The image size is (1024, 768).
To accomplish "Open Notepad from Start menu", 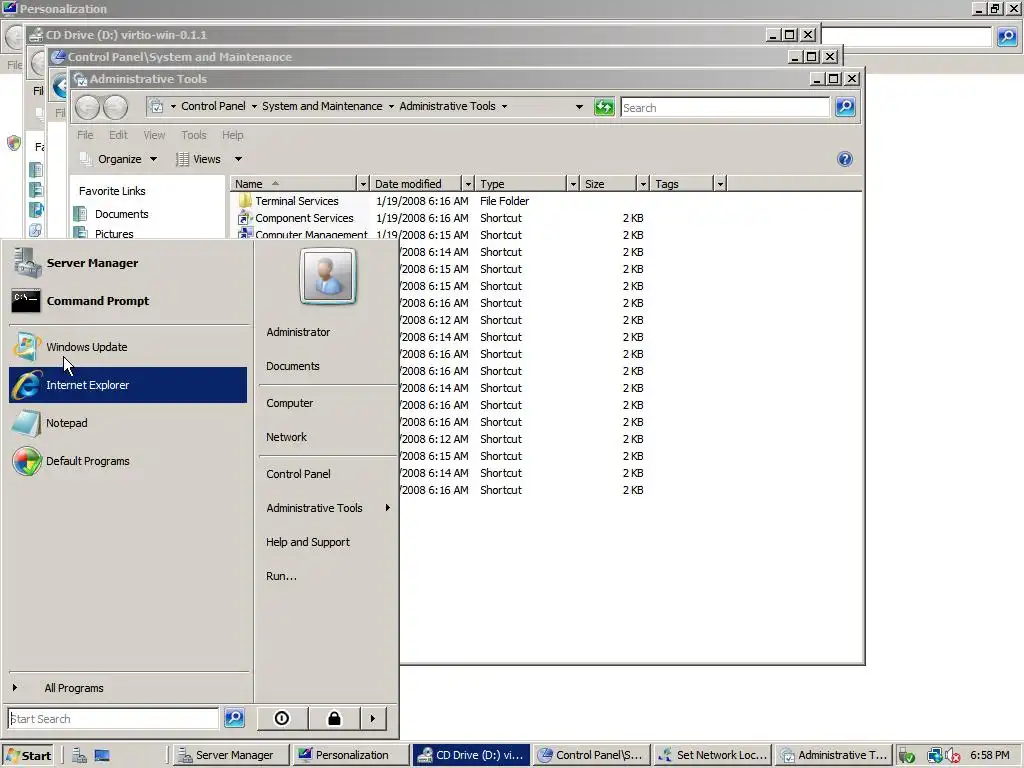I will click(128, 423).
